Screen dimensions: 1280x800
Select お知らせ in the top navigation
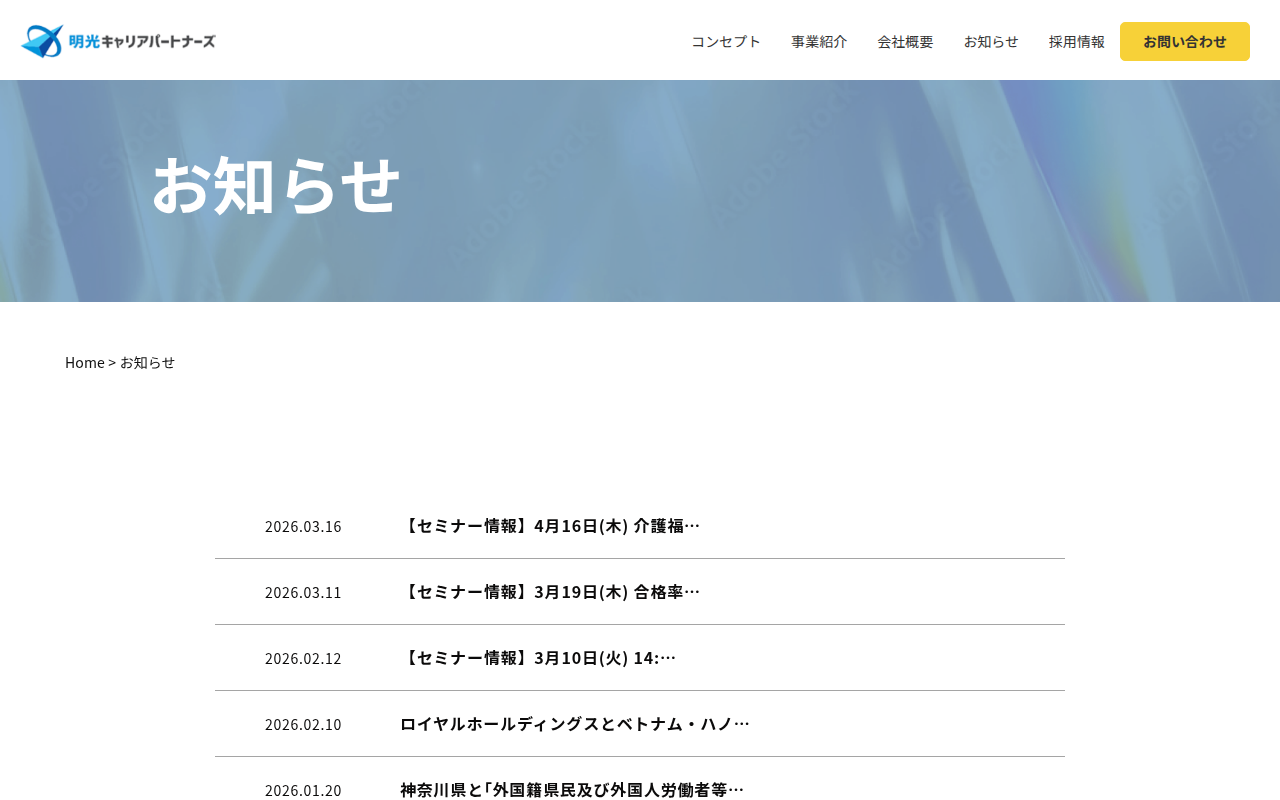991,41
